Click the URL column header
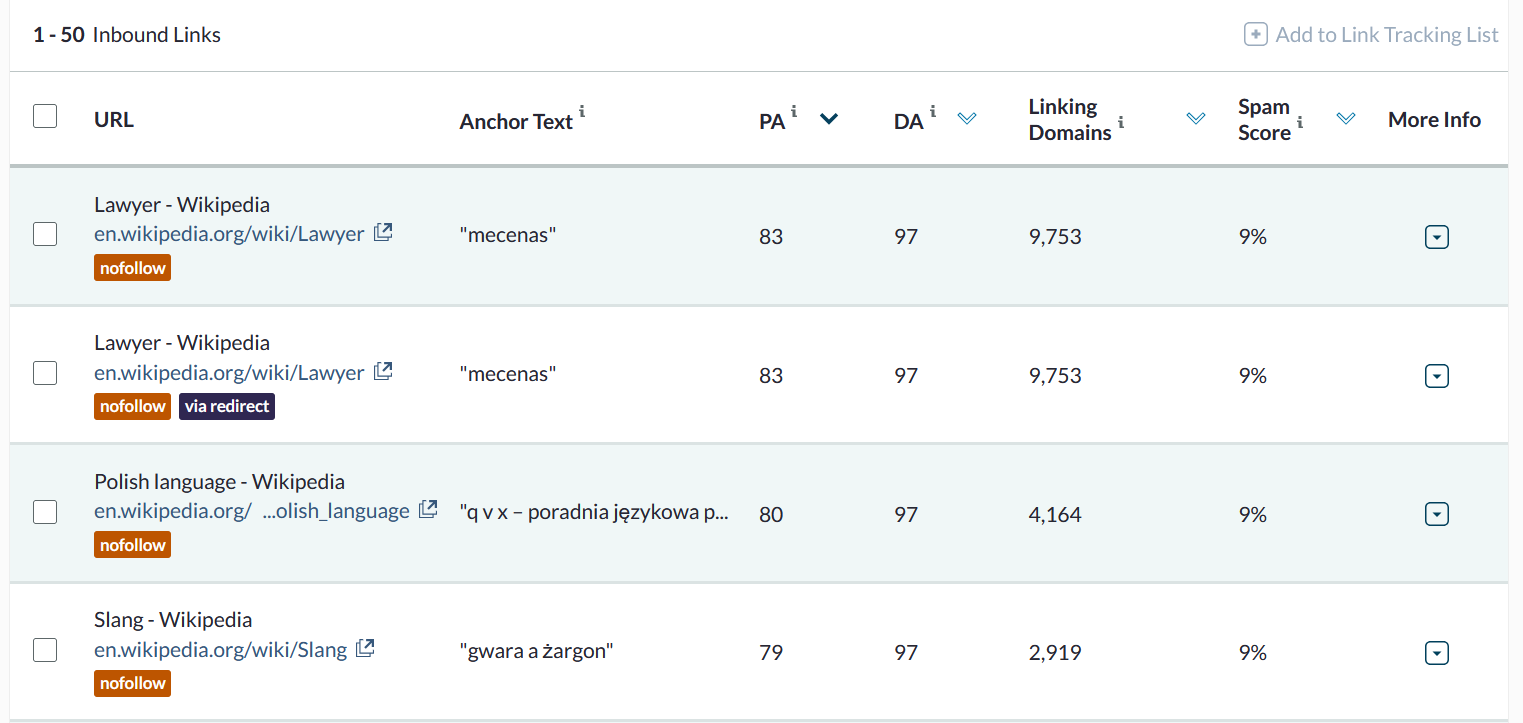1523x723 pixels. click(114, 120)
